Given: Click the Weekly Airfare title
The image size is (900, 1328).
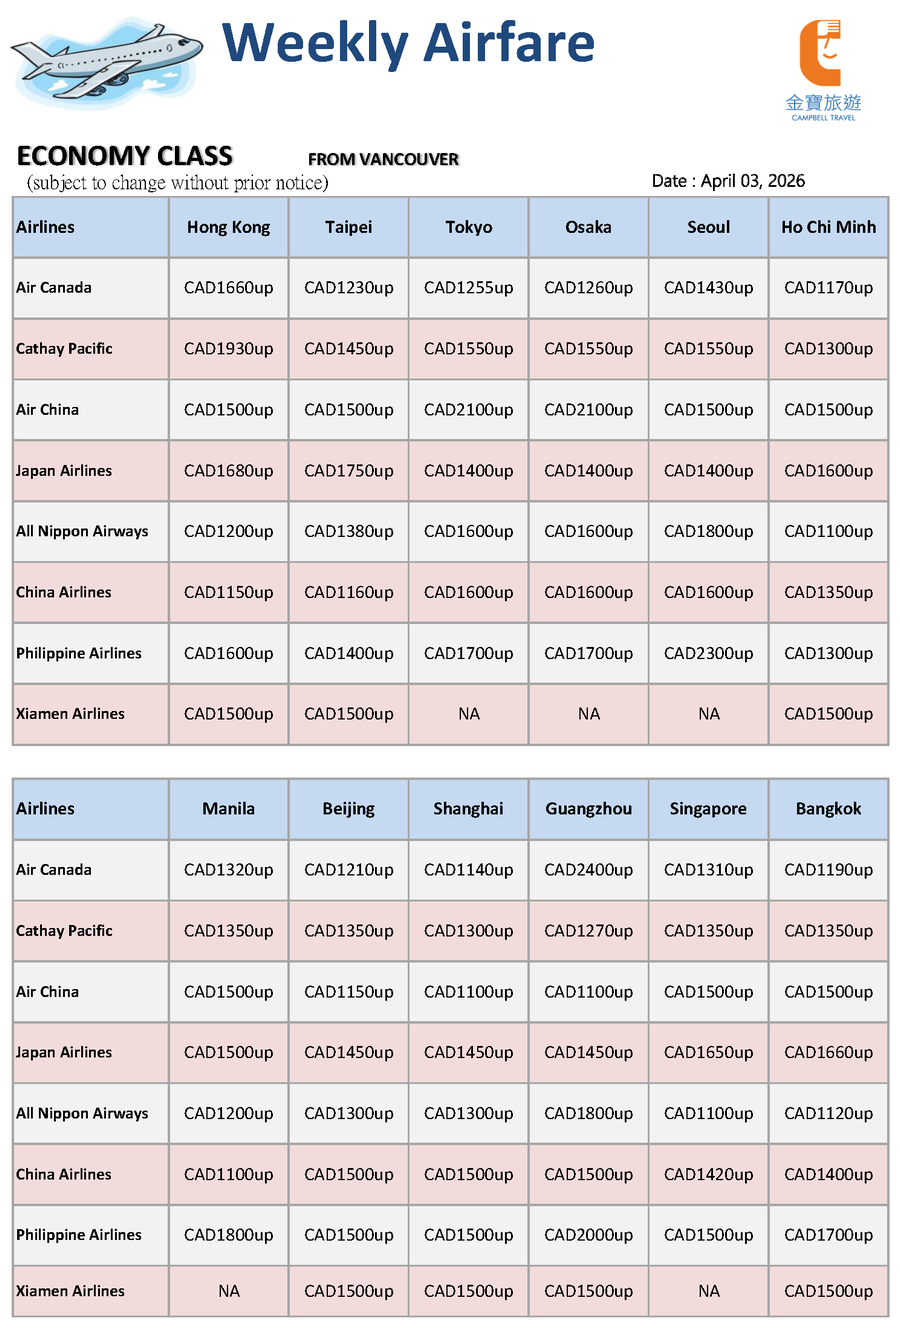Looking at the screenshot, I should point(408,44).
